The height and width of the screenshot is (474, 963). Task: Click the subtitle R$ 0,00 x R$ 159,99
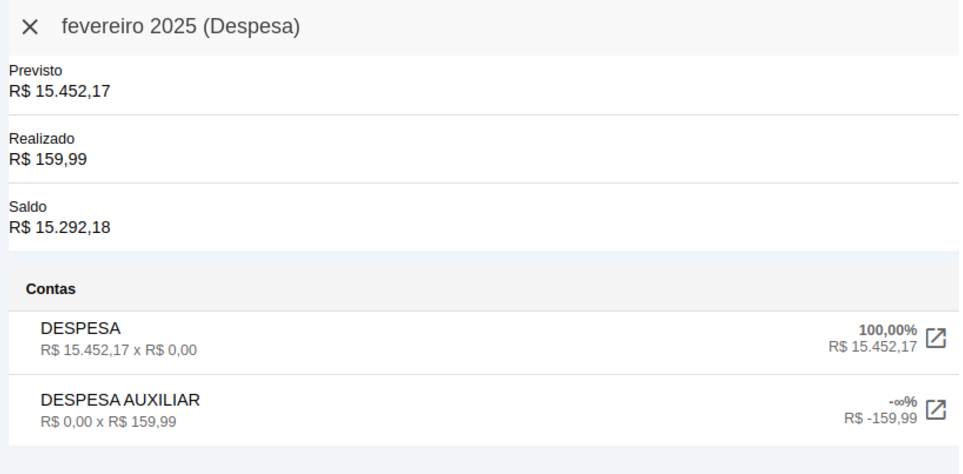[108, 422]
